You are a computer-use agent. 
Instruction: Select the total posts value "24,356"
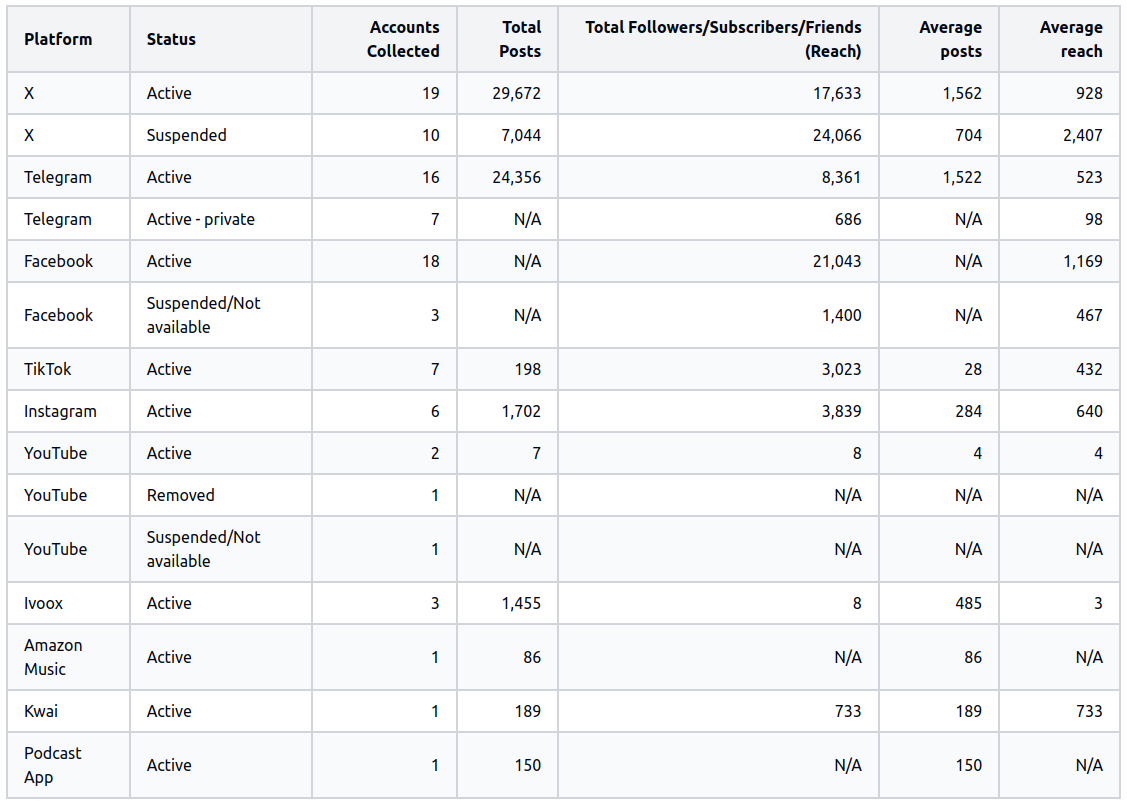517,178
